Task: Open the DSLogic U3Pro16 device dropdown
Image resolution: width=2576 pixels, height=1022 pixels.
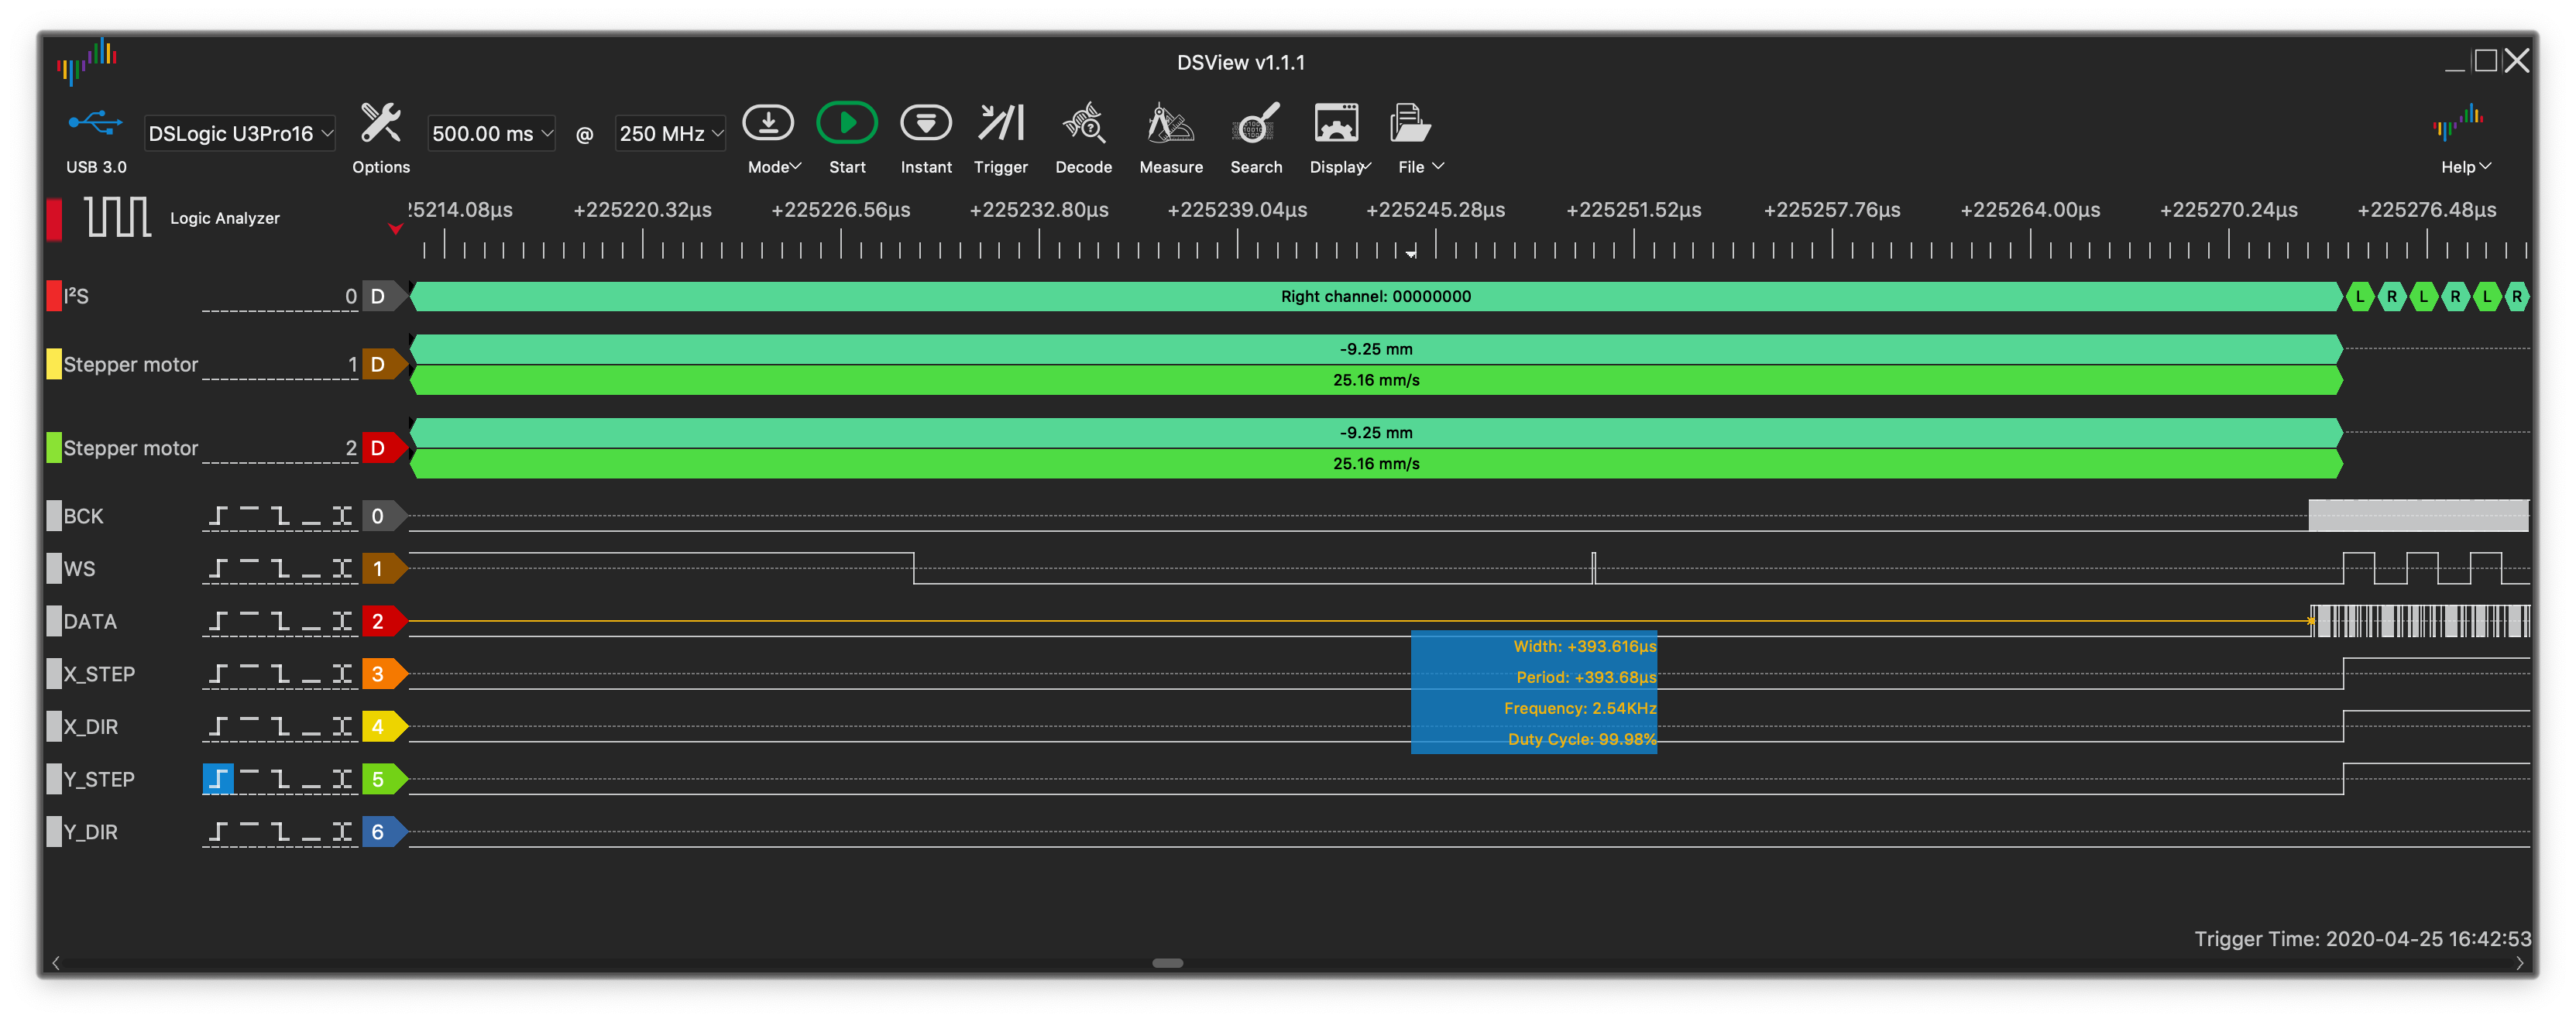Action: click(x=239, y=134)
